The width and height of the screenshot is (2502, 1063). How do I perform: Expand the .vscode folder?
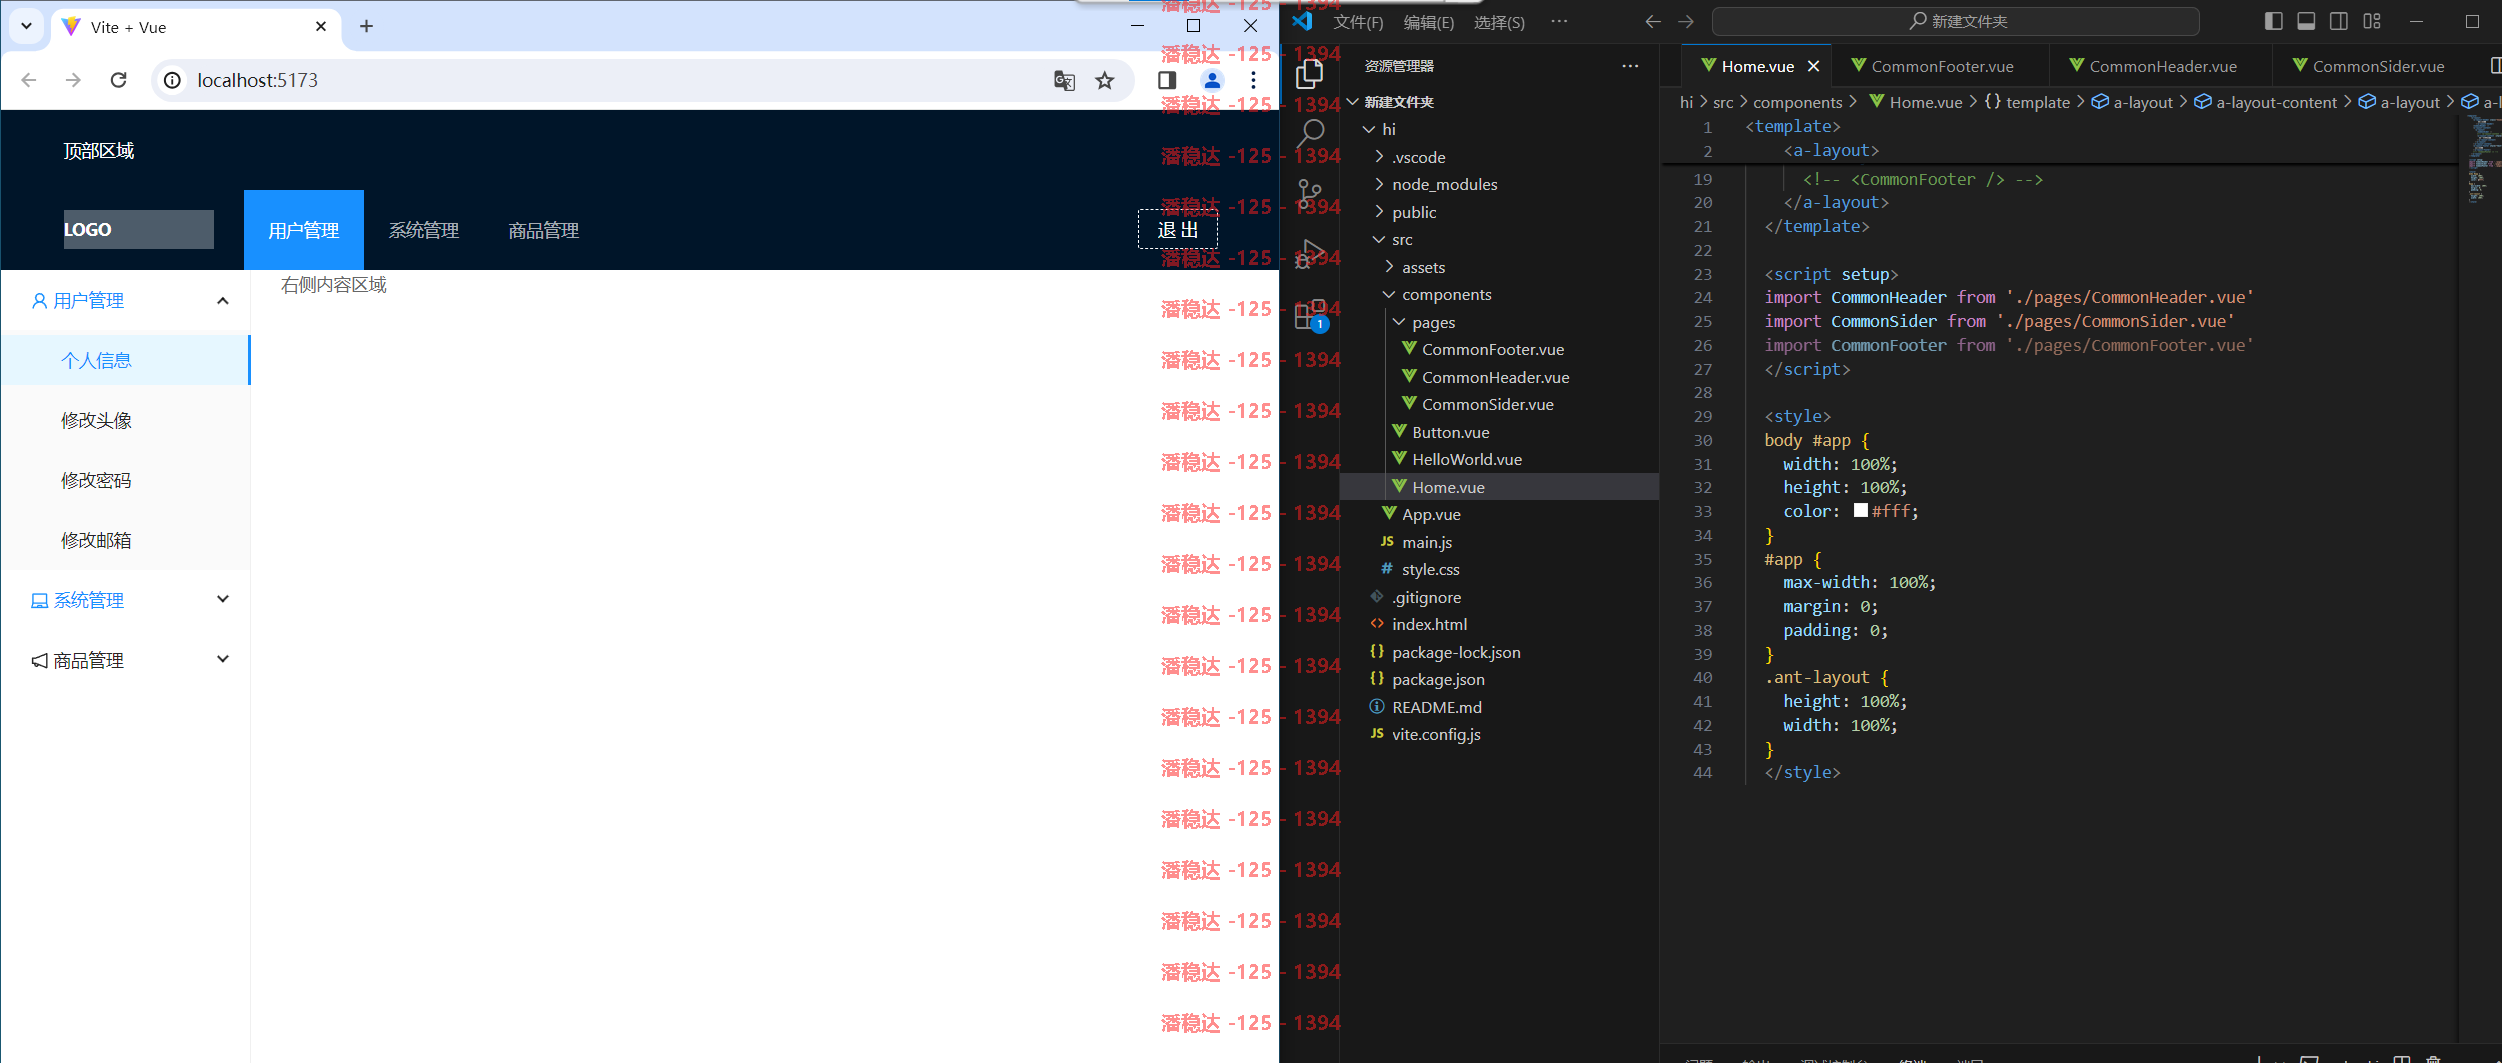click(x=1499, y=157)
